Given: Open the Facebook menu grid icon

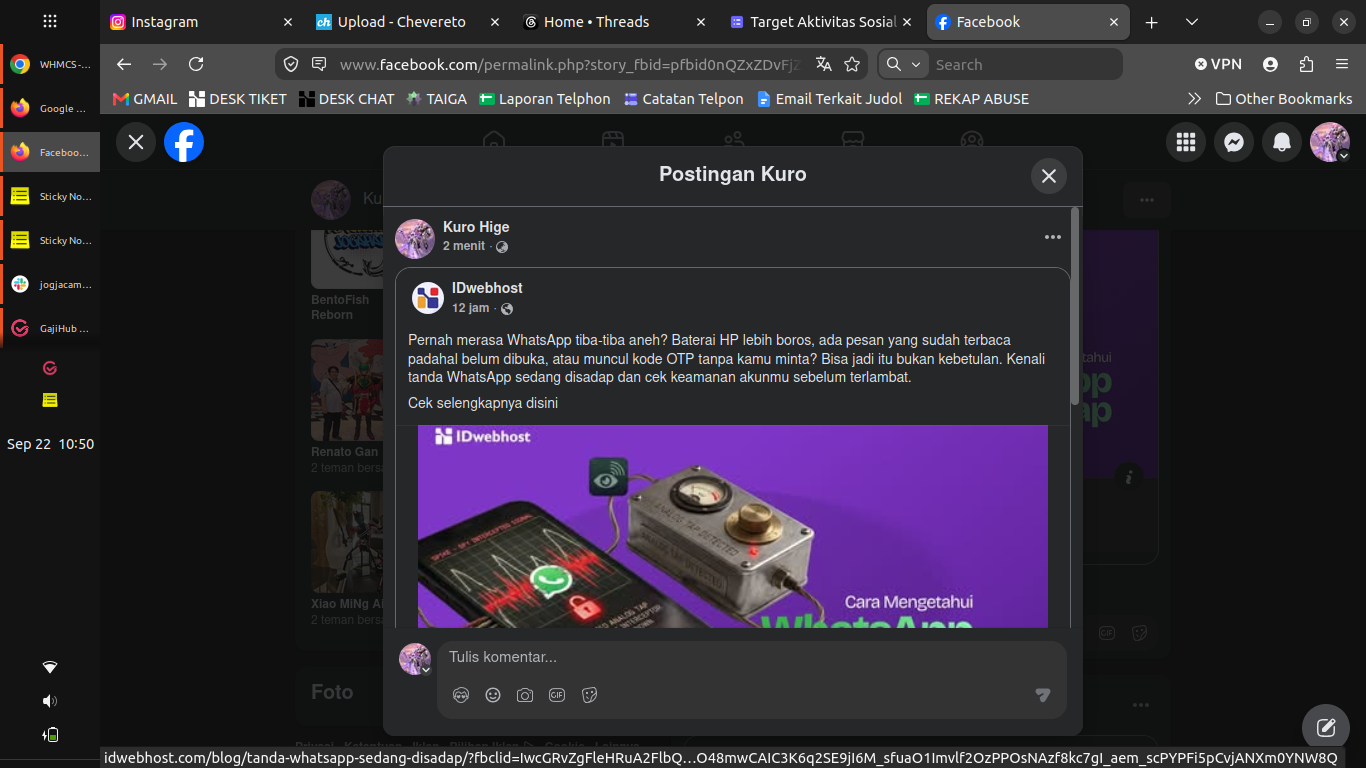Looking at the screenshot, I should (x=1186, y=142).
